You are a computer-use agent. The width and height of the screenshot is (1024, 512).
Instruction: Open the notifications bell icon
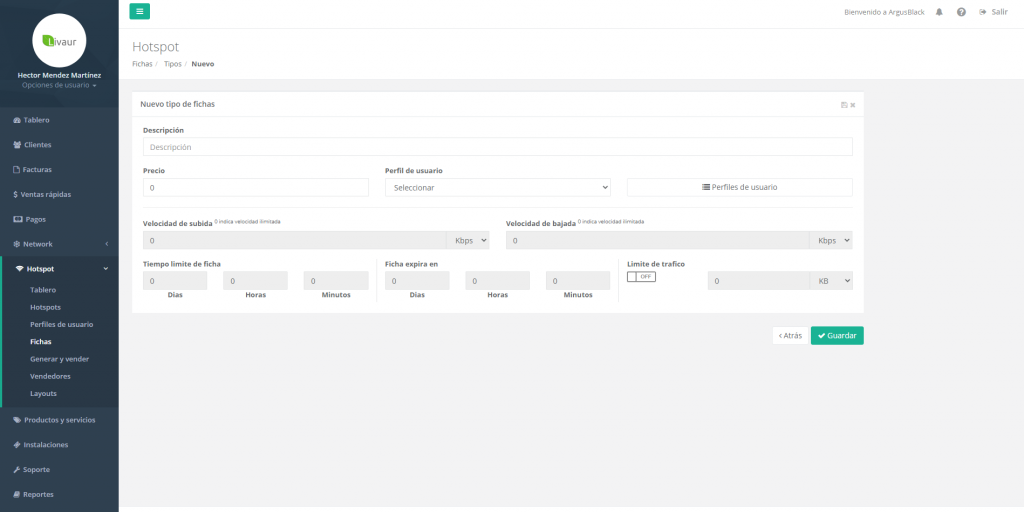939,12
